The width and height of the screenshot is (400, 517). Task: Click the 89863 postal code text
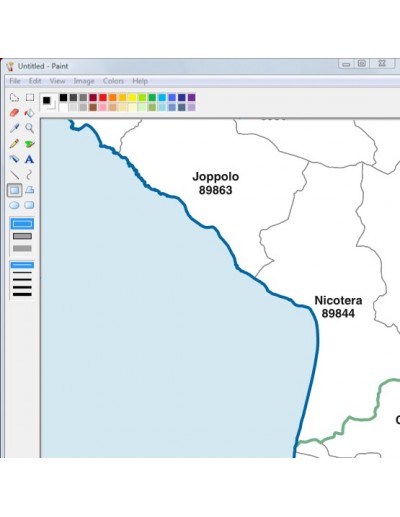216,190
